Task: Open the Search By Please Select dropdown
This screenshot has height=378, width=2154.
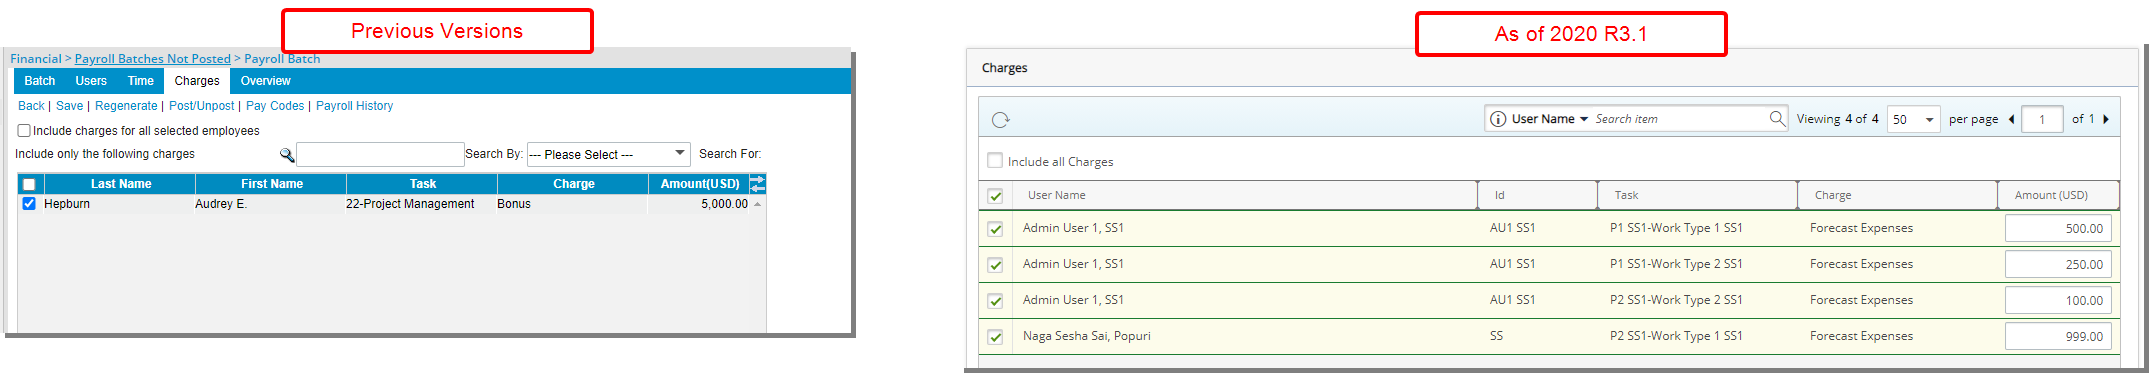Action: [x=608, y=154]
